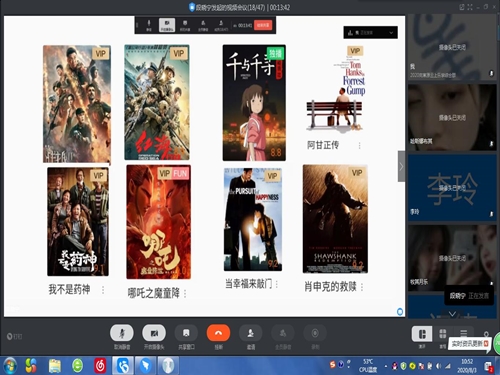Image resolution: width=500 pixels, height=375 pixels.
Task: Unmute microphone using the bottom mic button
Action: [x=122, y=333]
